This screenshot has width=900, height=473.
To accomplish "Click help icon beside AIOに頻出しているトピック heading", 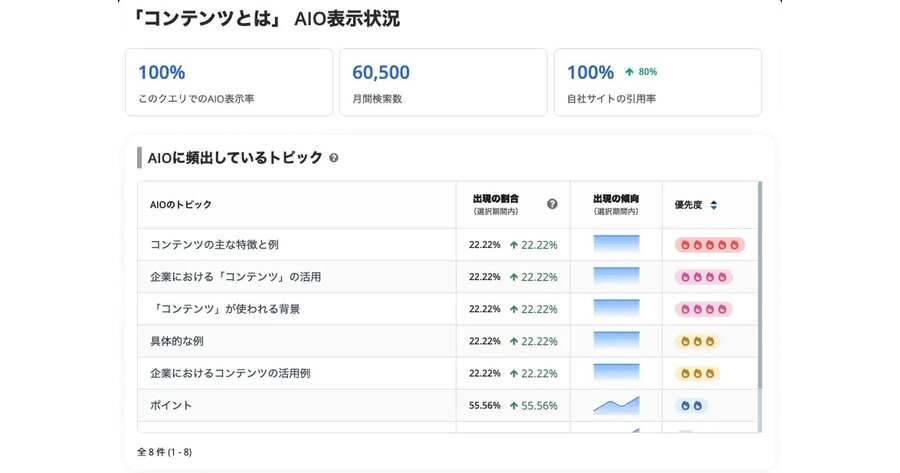I will coord(334,158).
